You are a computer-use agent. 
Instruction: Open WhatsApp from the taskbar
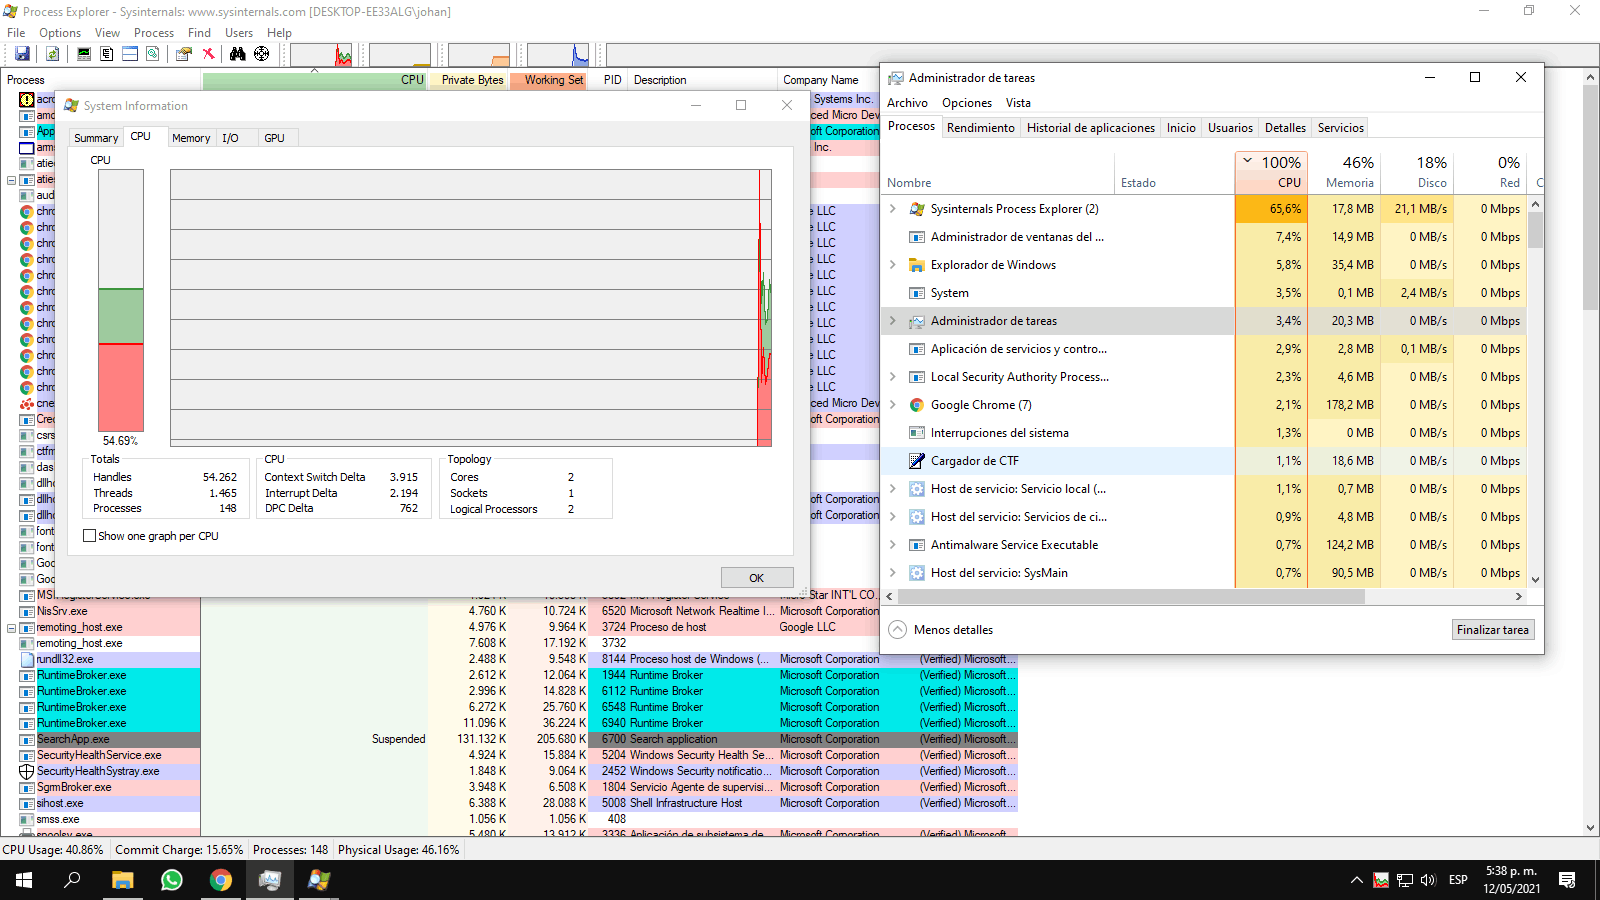coord(172,880)
